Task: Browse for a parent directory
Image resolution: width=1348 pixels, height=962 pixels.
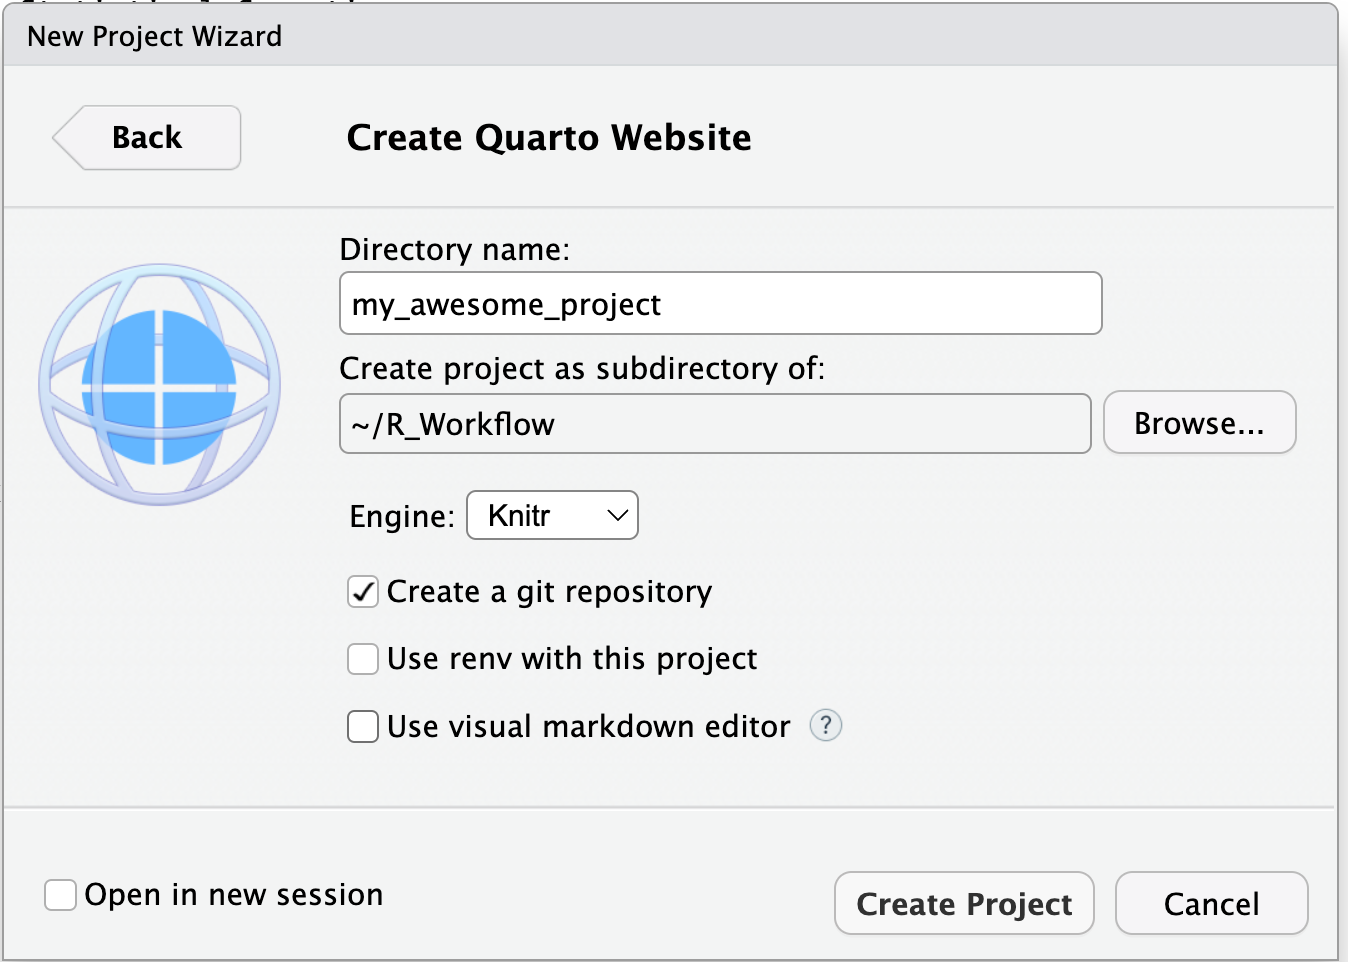Action: [1199, 424]
